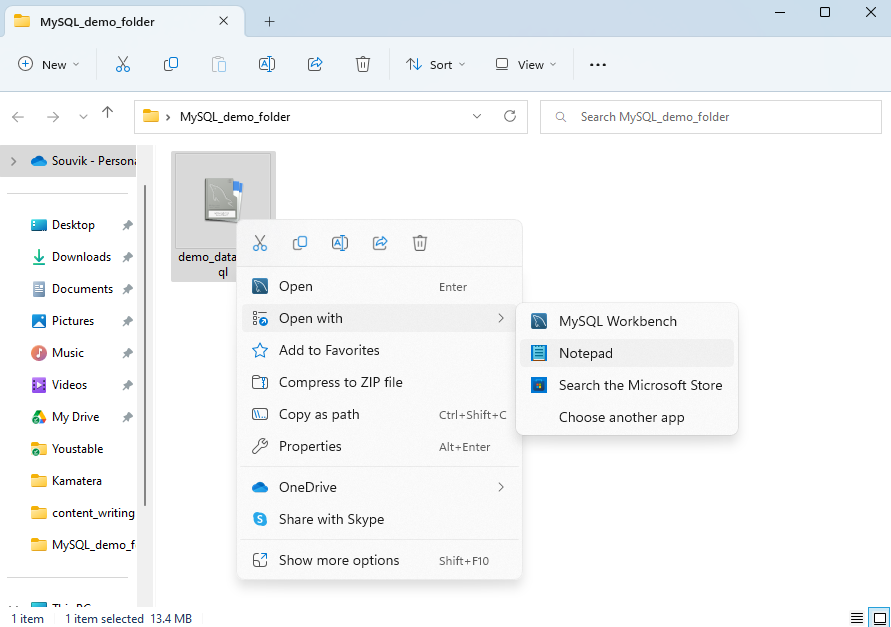Click the Copy icon in the toolbar

pyautogui.click(x=170, y=64)
